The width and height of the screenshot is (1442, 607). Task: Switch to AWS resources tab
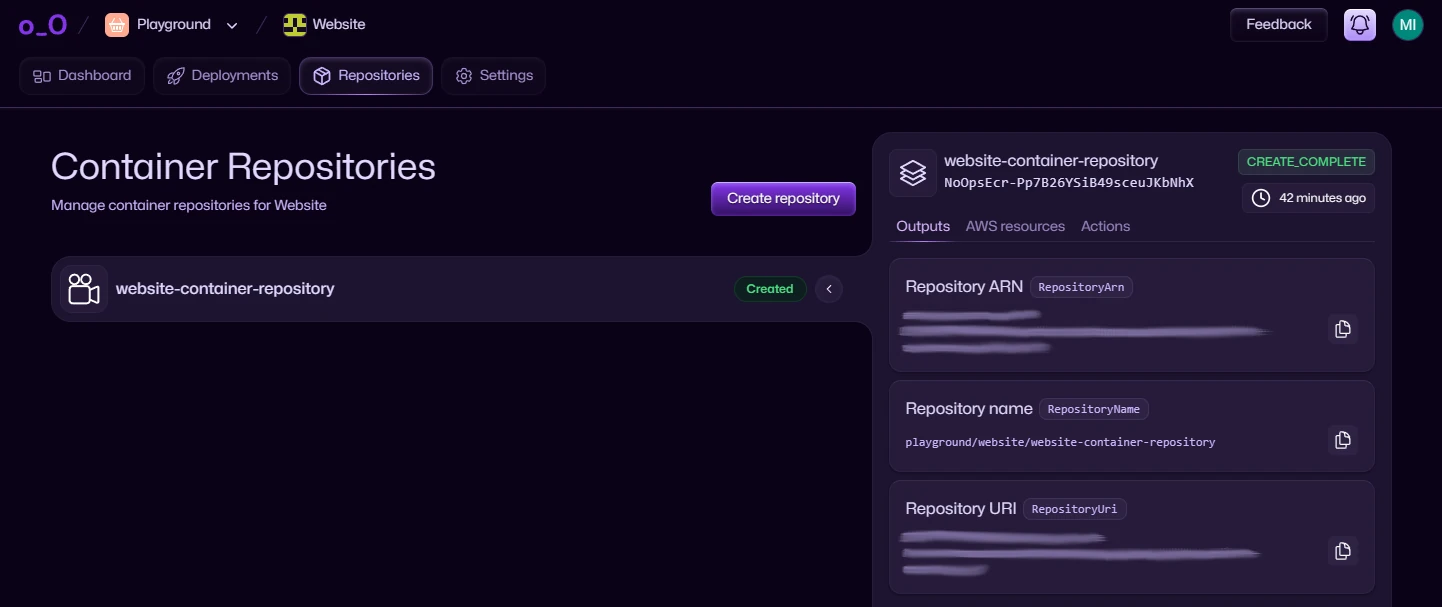pyautogui.click(x=1015, y=226)
